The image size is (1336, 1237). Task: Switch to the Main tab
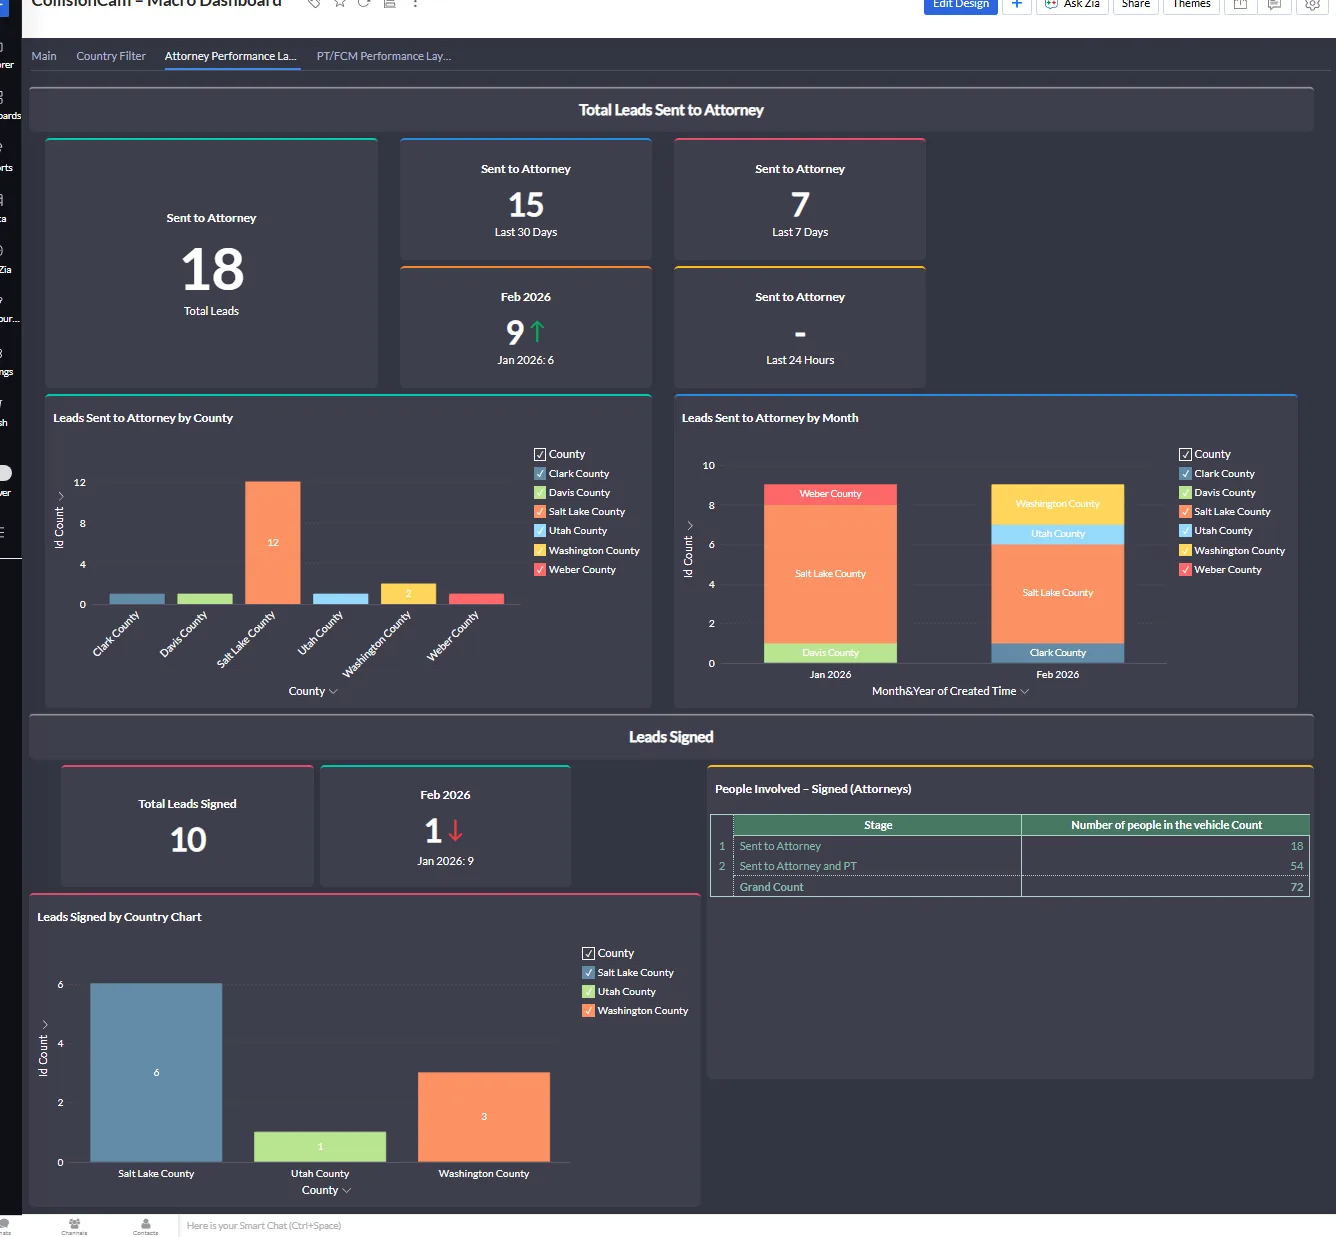coord(44,56)
